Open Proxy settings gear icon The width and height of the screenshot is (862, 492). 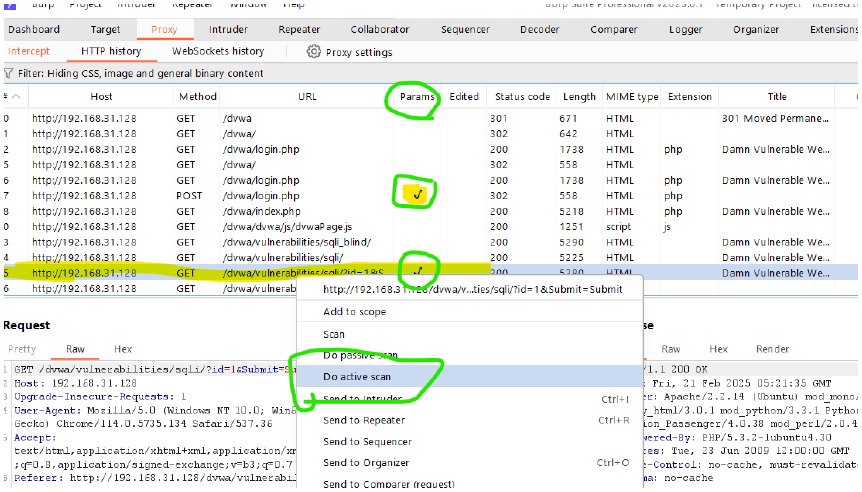pyautogui.click(x=313, y=52)
